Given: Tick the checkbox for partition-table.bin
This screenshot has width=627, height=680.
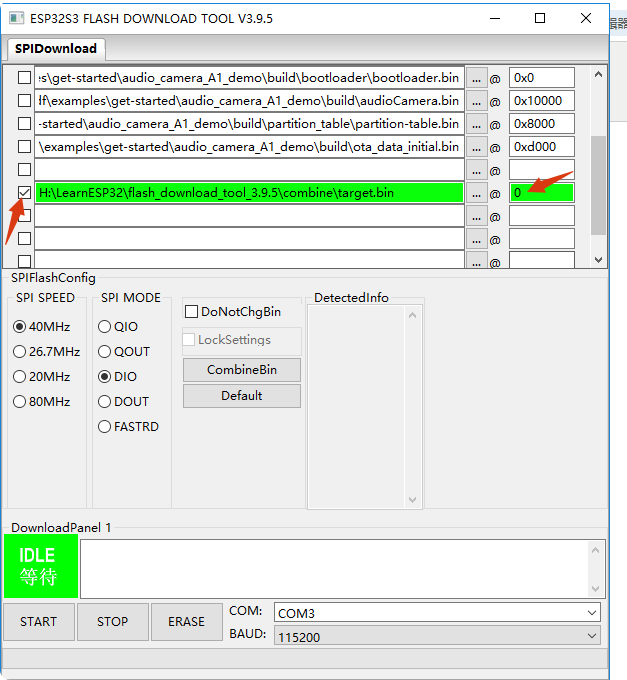Looking at the screenshot, I should (x=24, y=124).
